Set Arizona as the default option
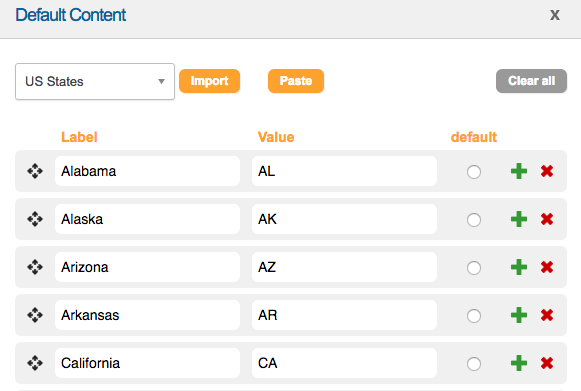 (474, 268)
